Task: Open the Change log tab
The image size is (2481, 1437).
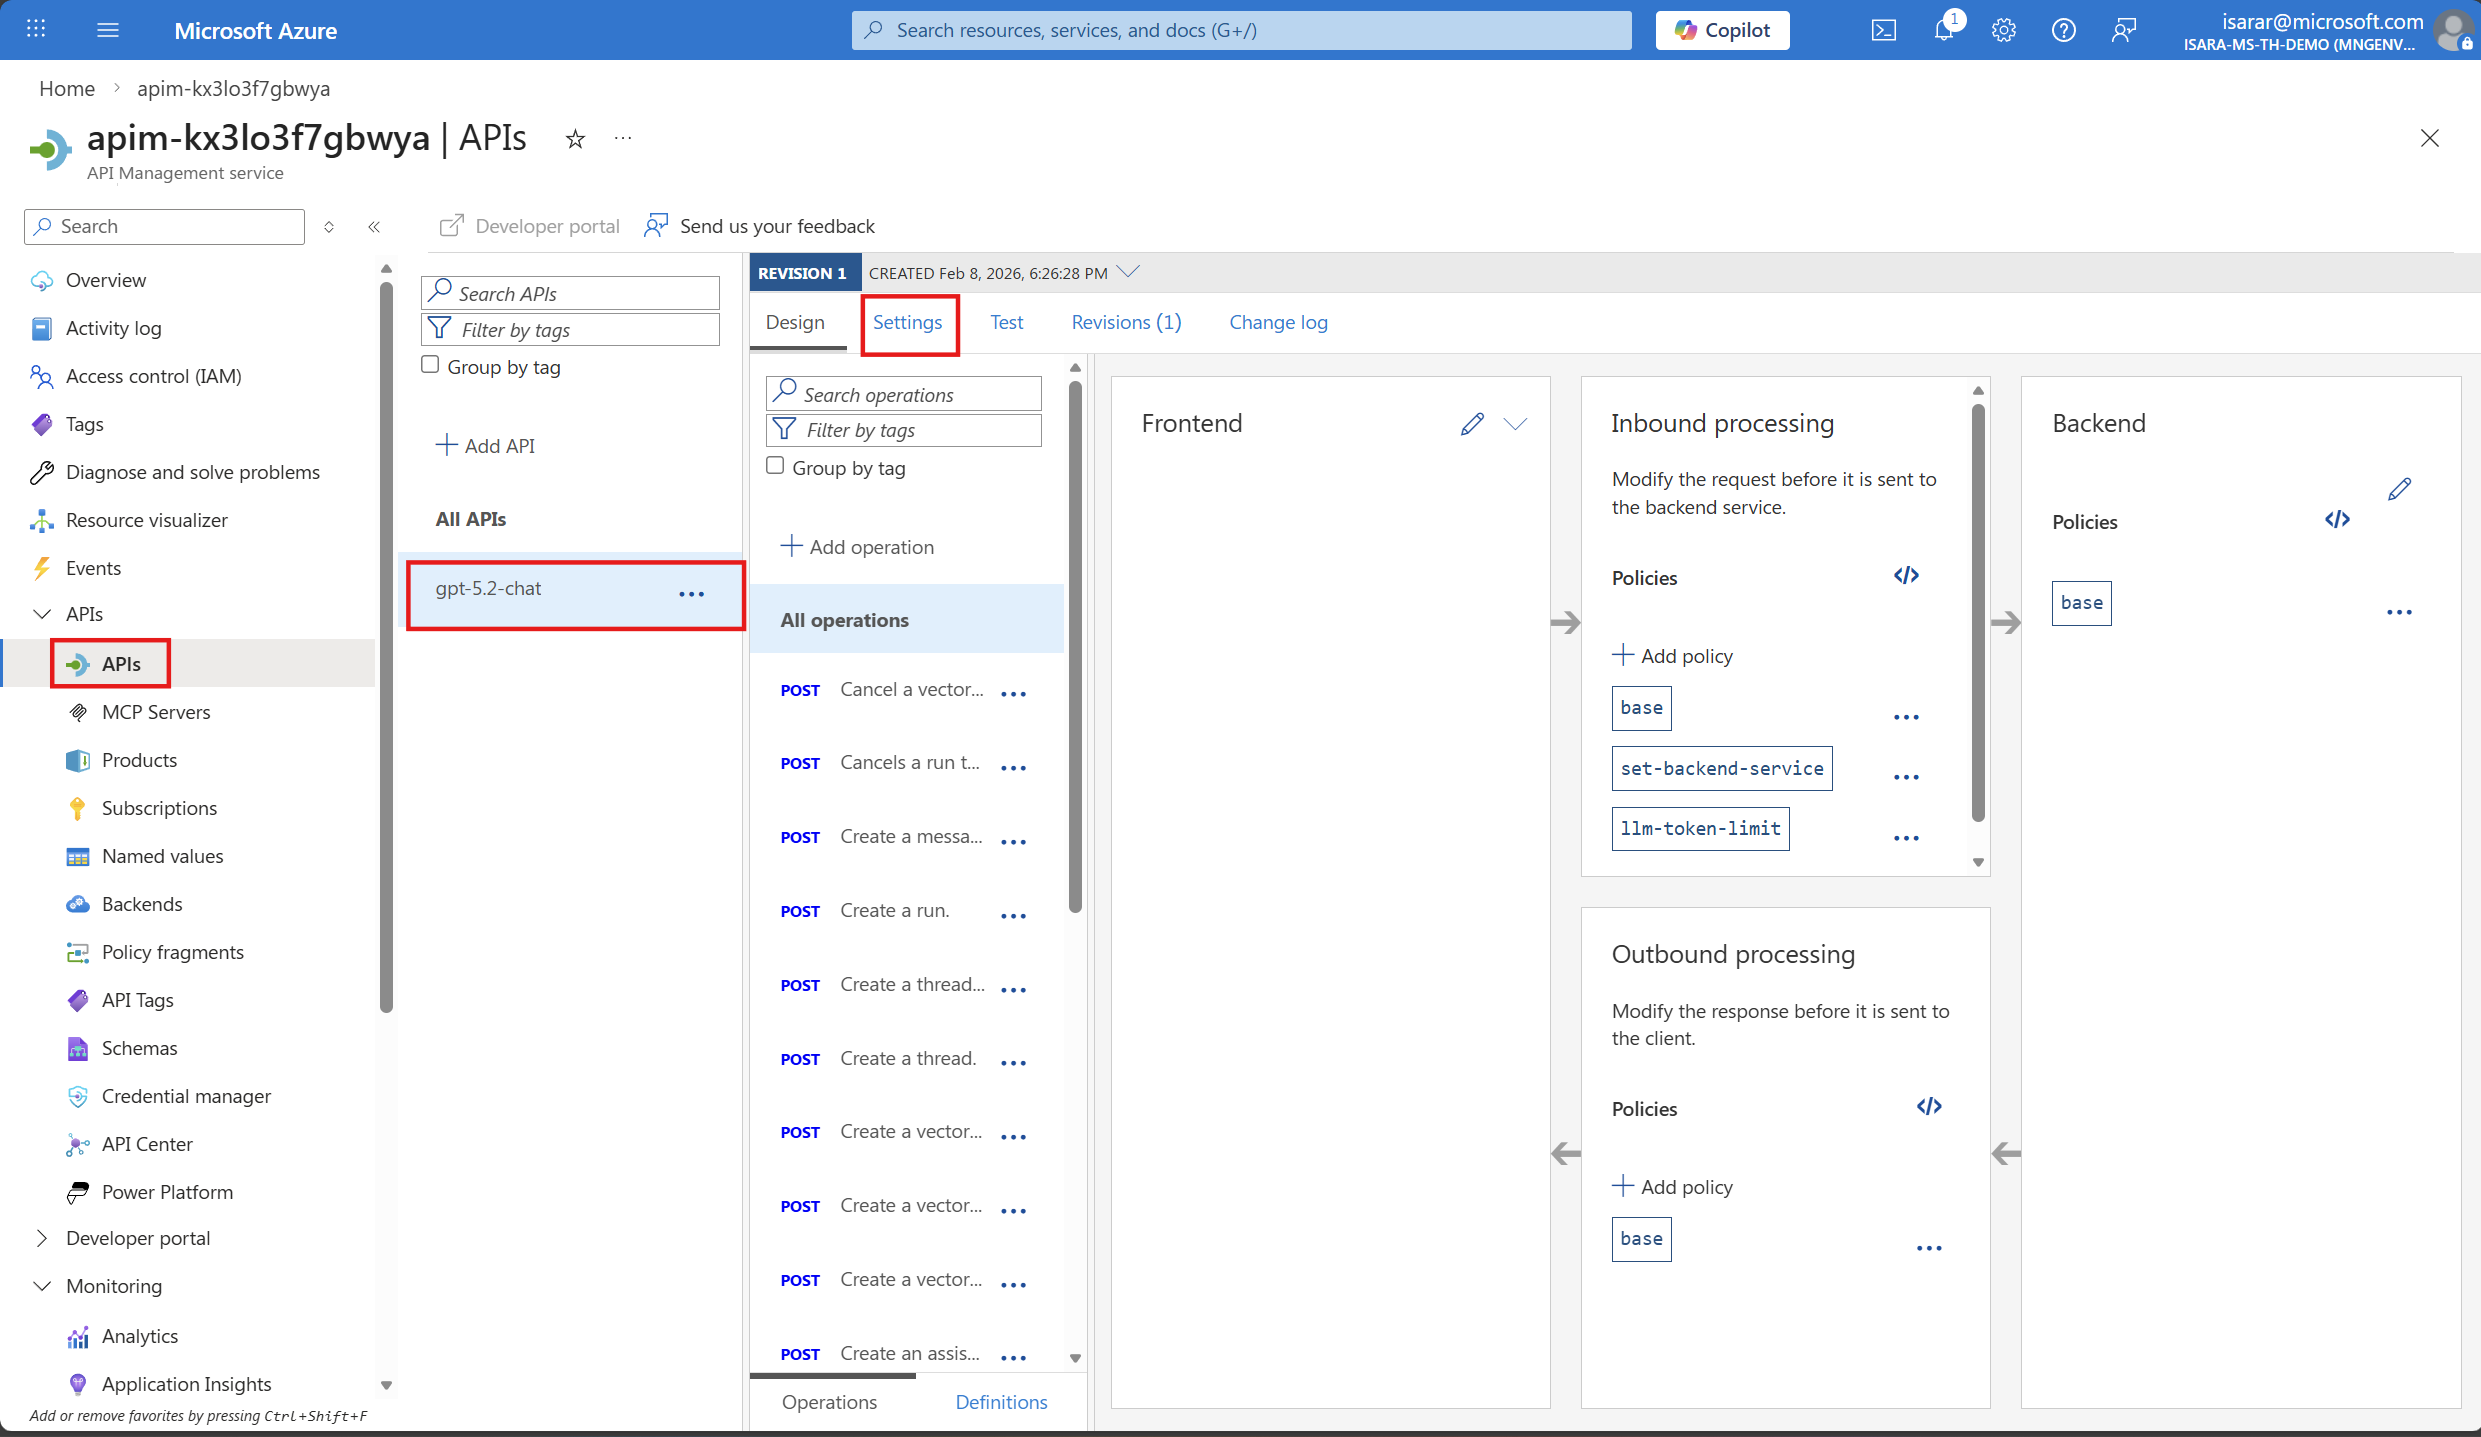Action: 1278,322
